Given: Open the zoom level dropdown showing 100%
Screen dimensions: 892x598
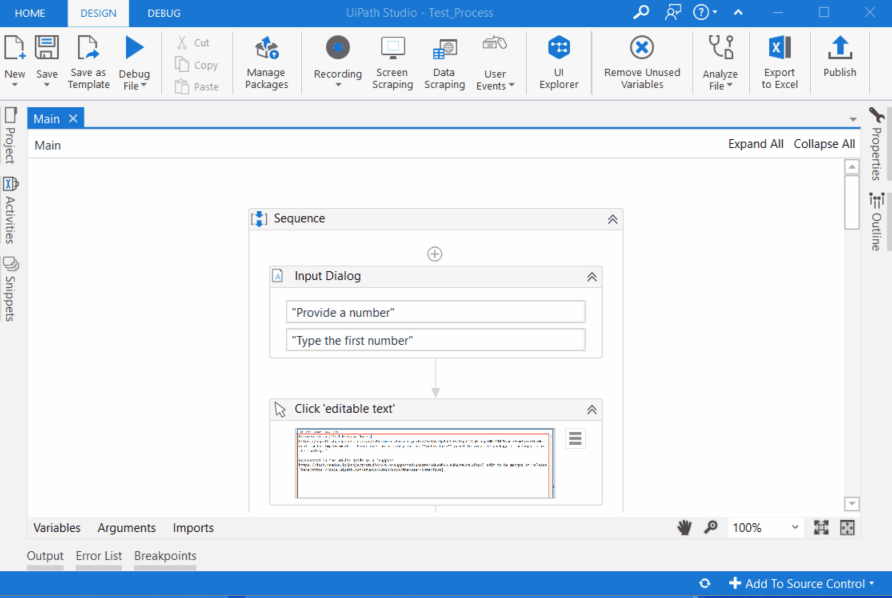Looking at the screenshot, I should (x=765, y=527).
